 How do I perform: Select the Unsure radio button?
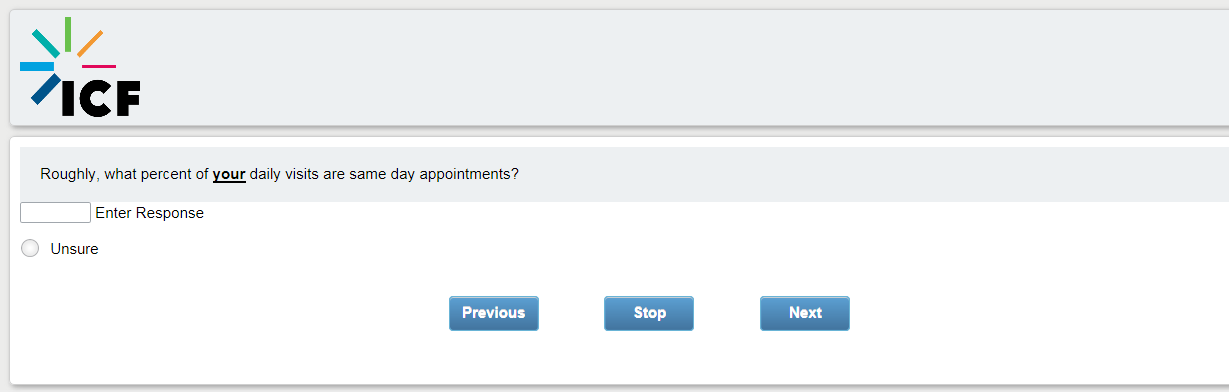coord(30,248)
